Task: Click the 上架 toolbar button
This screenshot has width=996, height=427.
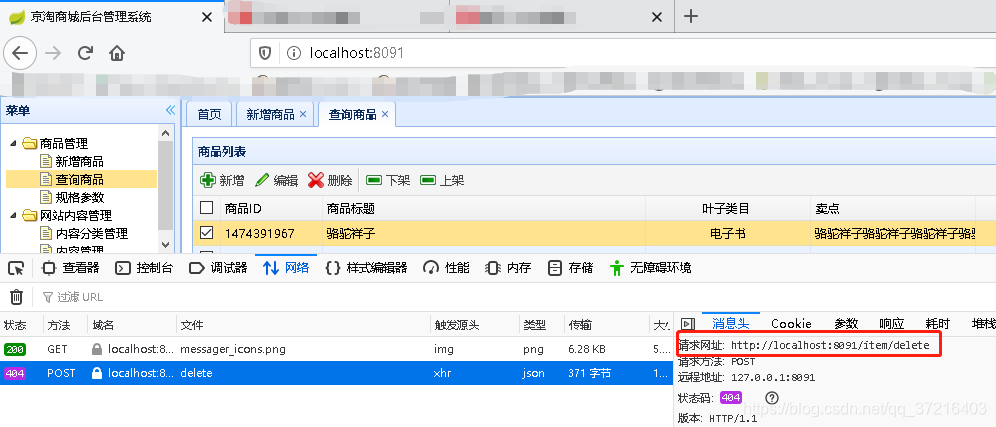Action: (x=442, y=180)
